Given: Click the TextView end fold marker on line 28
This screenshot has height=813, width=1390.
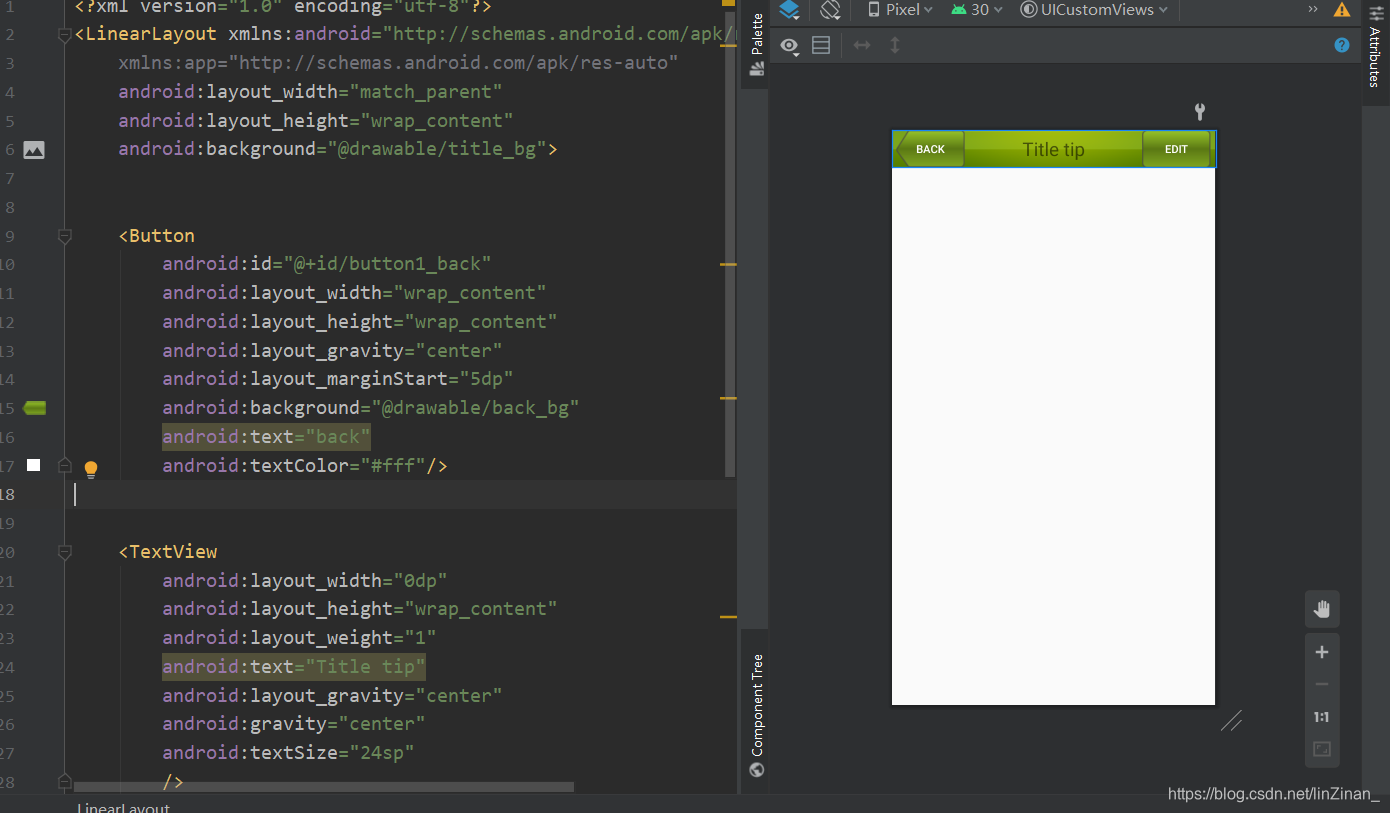Looking at the screenshot, I should (x=65, y=781).
